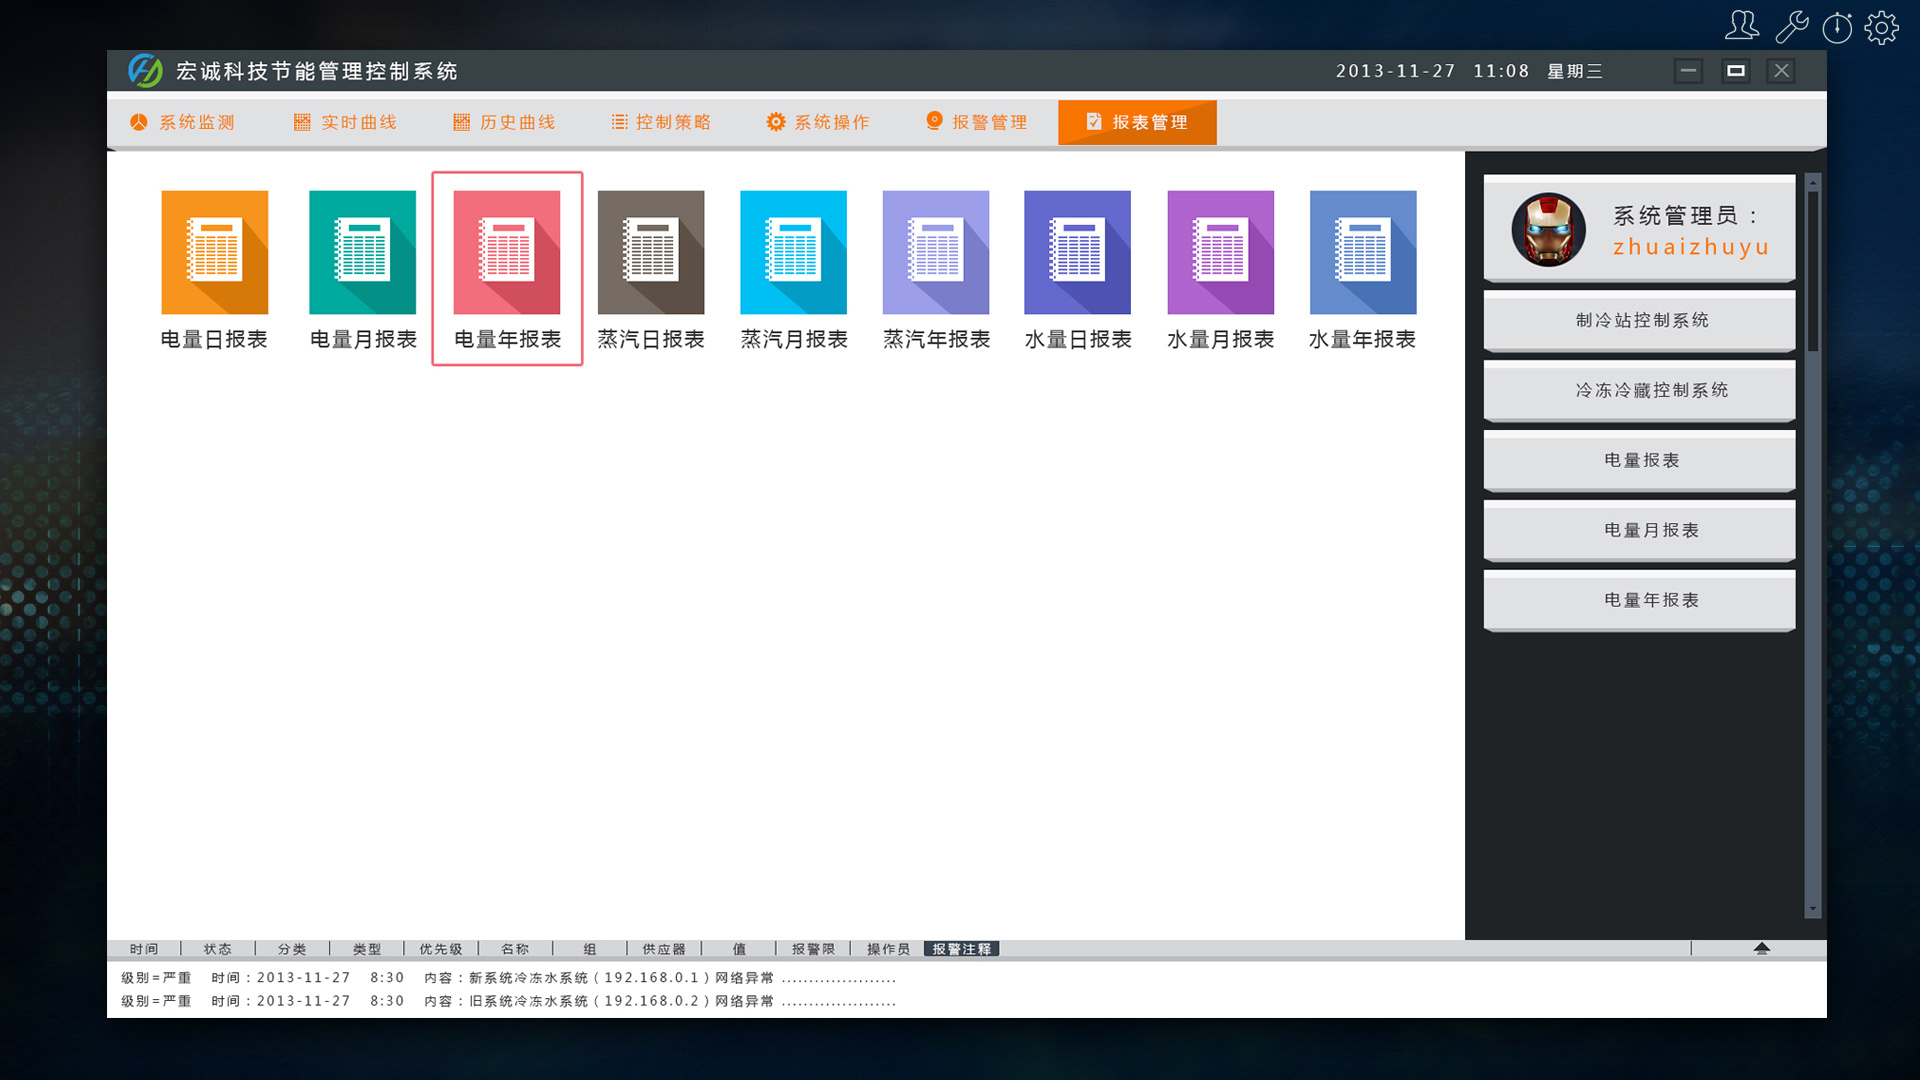
Task: Click the 冷冻冷藏控制系统 button
Action: 1640,390
